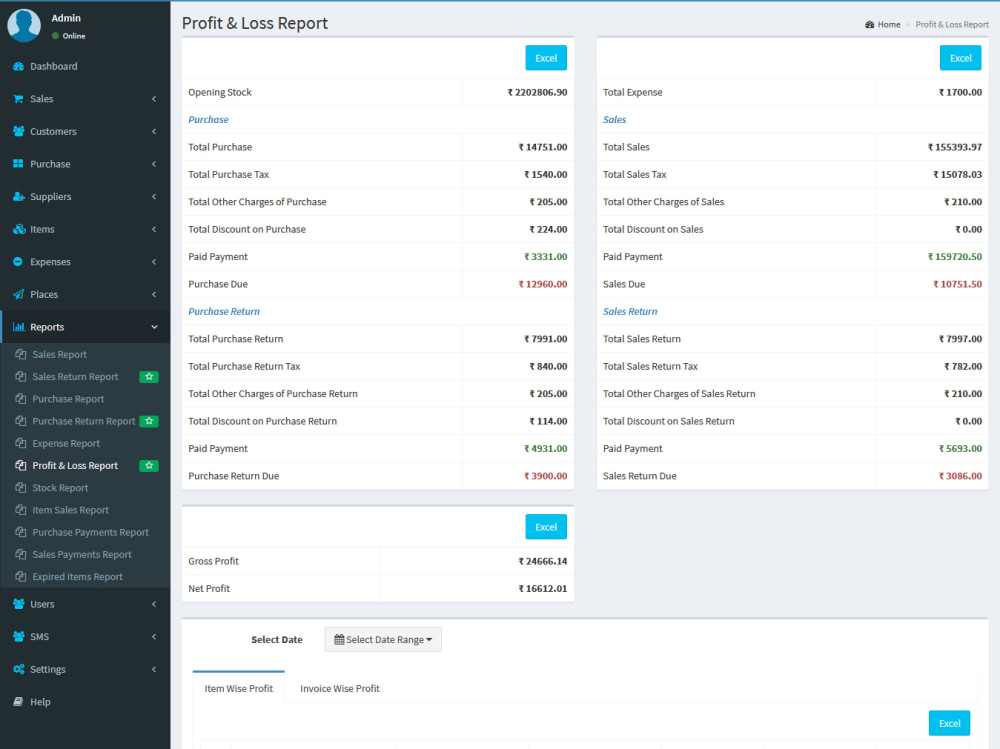Viewport: 1000px width, 749px height.
Task: Click the Home breadcrumb dashboard icon
Action: 869,25
